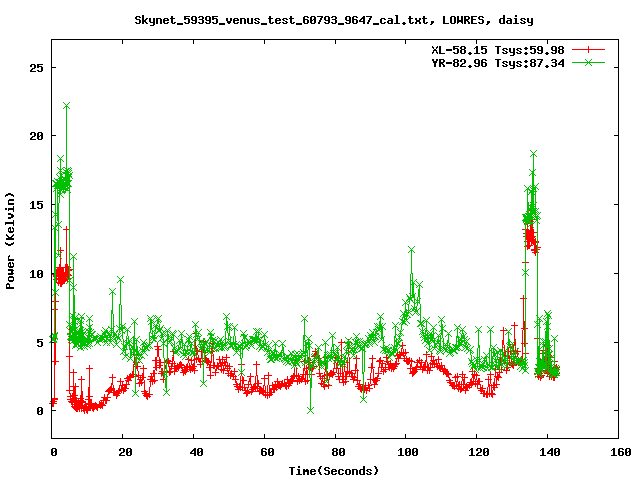This screenshot has height=480, width=640.
Task: Select the XL-58.15 Tsys:59.98 legend label
Action: (498, 50)
